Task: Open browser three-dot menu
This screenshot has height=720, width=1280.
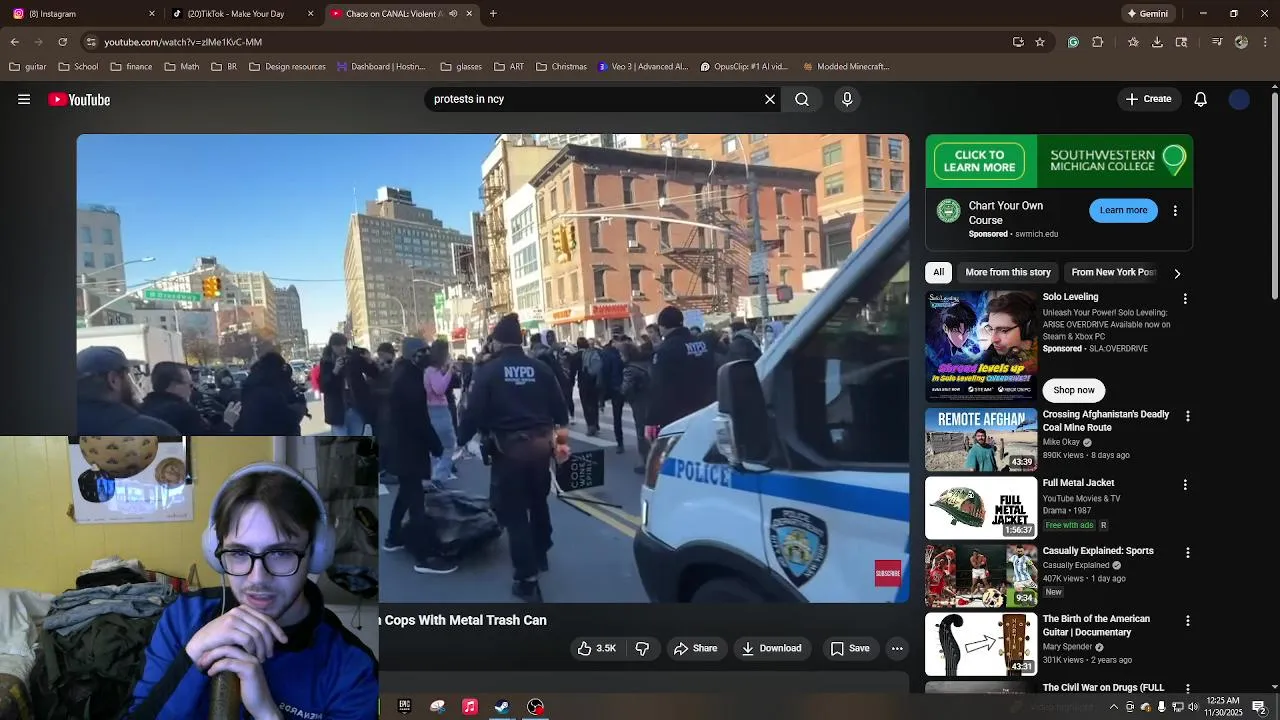Action: (x=1264, y=42)
